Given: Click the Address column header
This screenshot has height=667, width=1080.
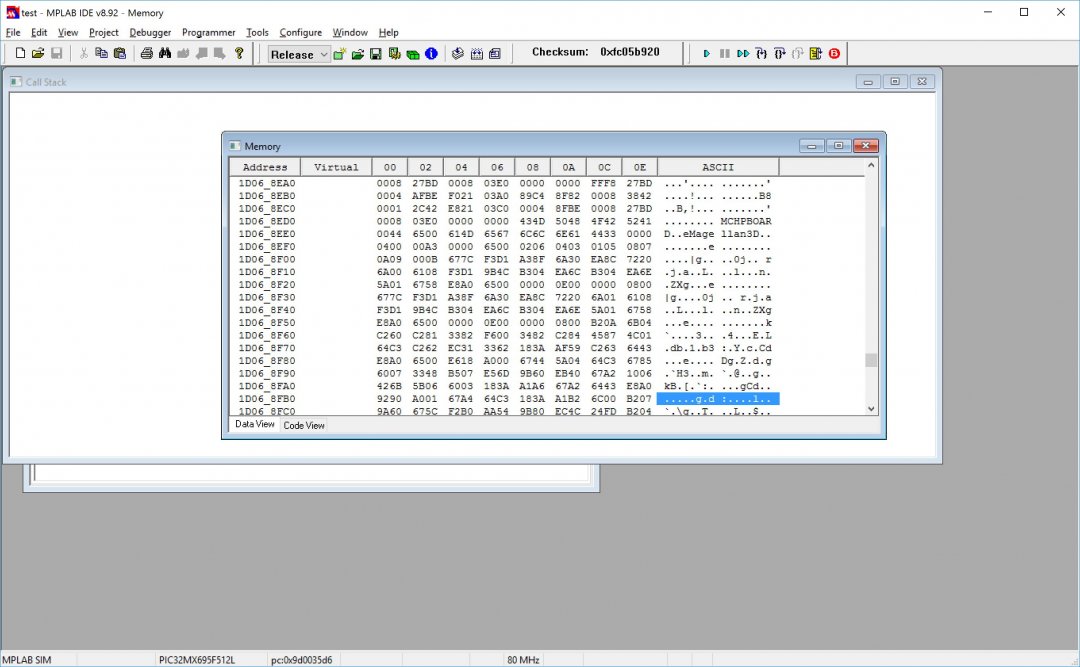Looking at the screenshot, I should [x=265, y=167].
